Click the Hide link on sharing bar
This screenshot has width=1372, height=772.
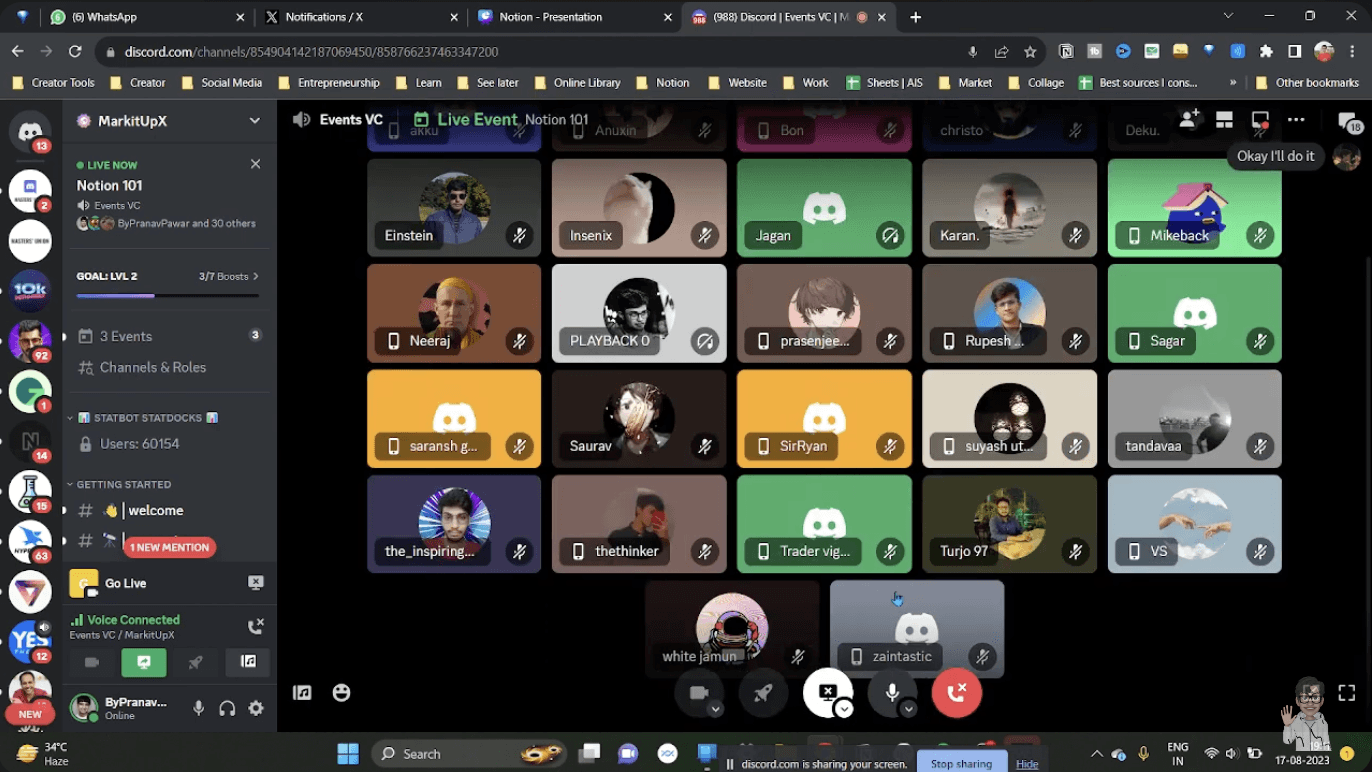coord(1027,764)
